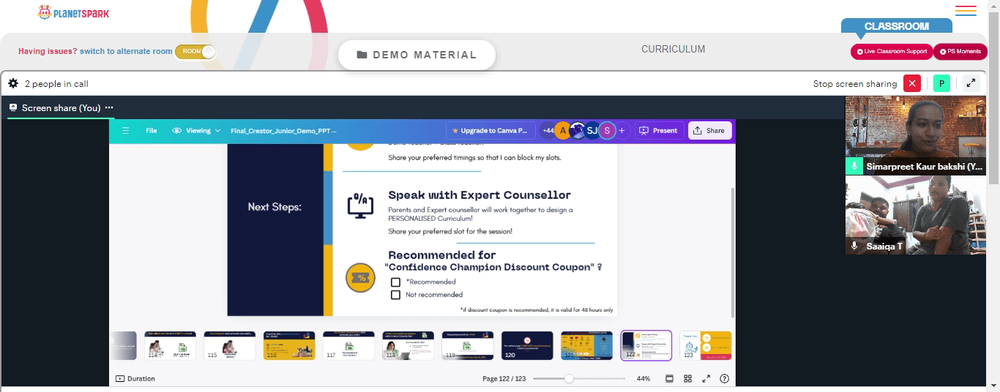The image size is (1000, 392).
Task: Click 2 people in call text
Action: pos(56,83)
